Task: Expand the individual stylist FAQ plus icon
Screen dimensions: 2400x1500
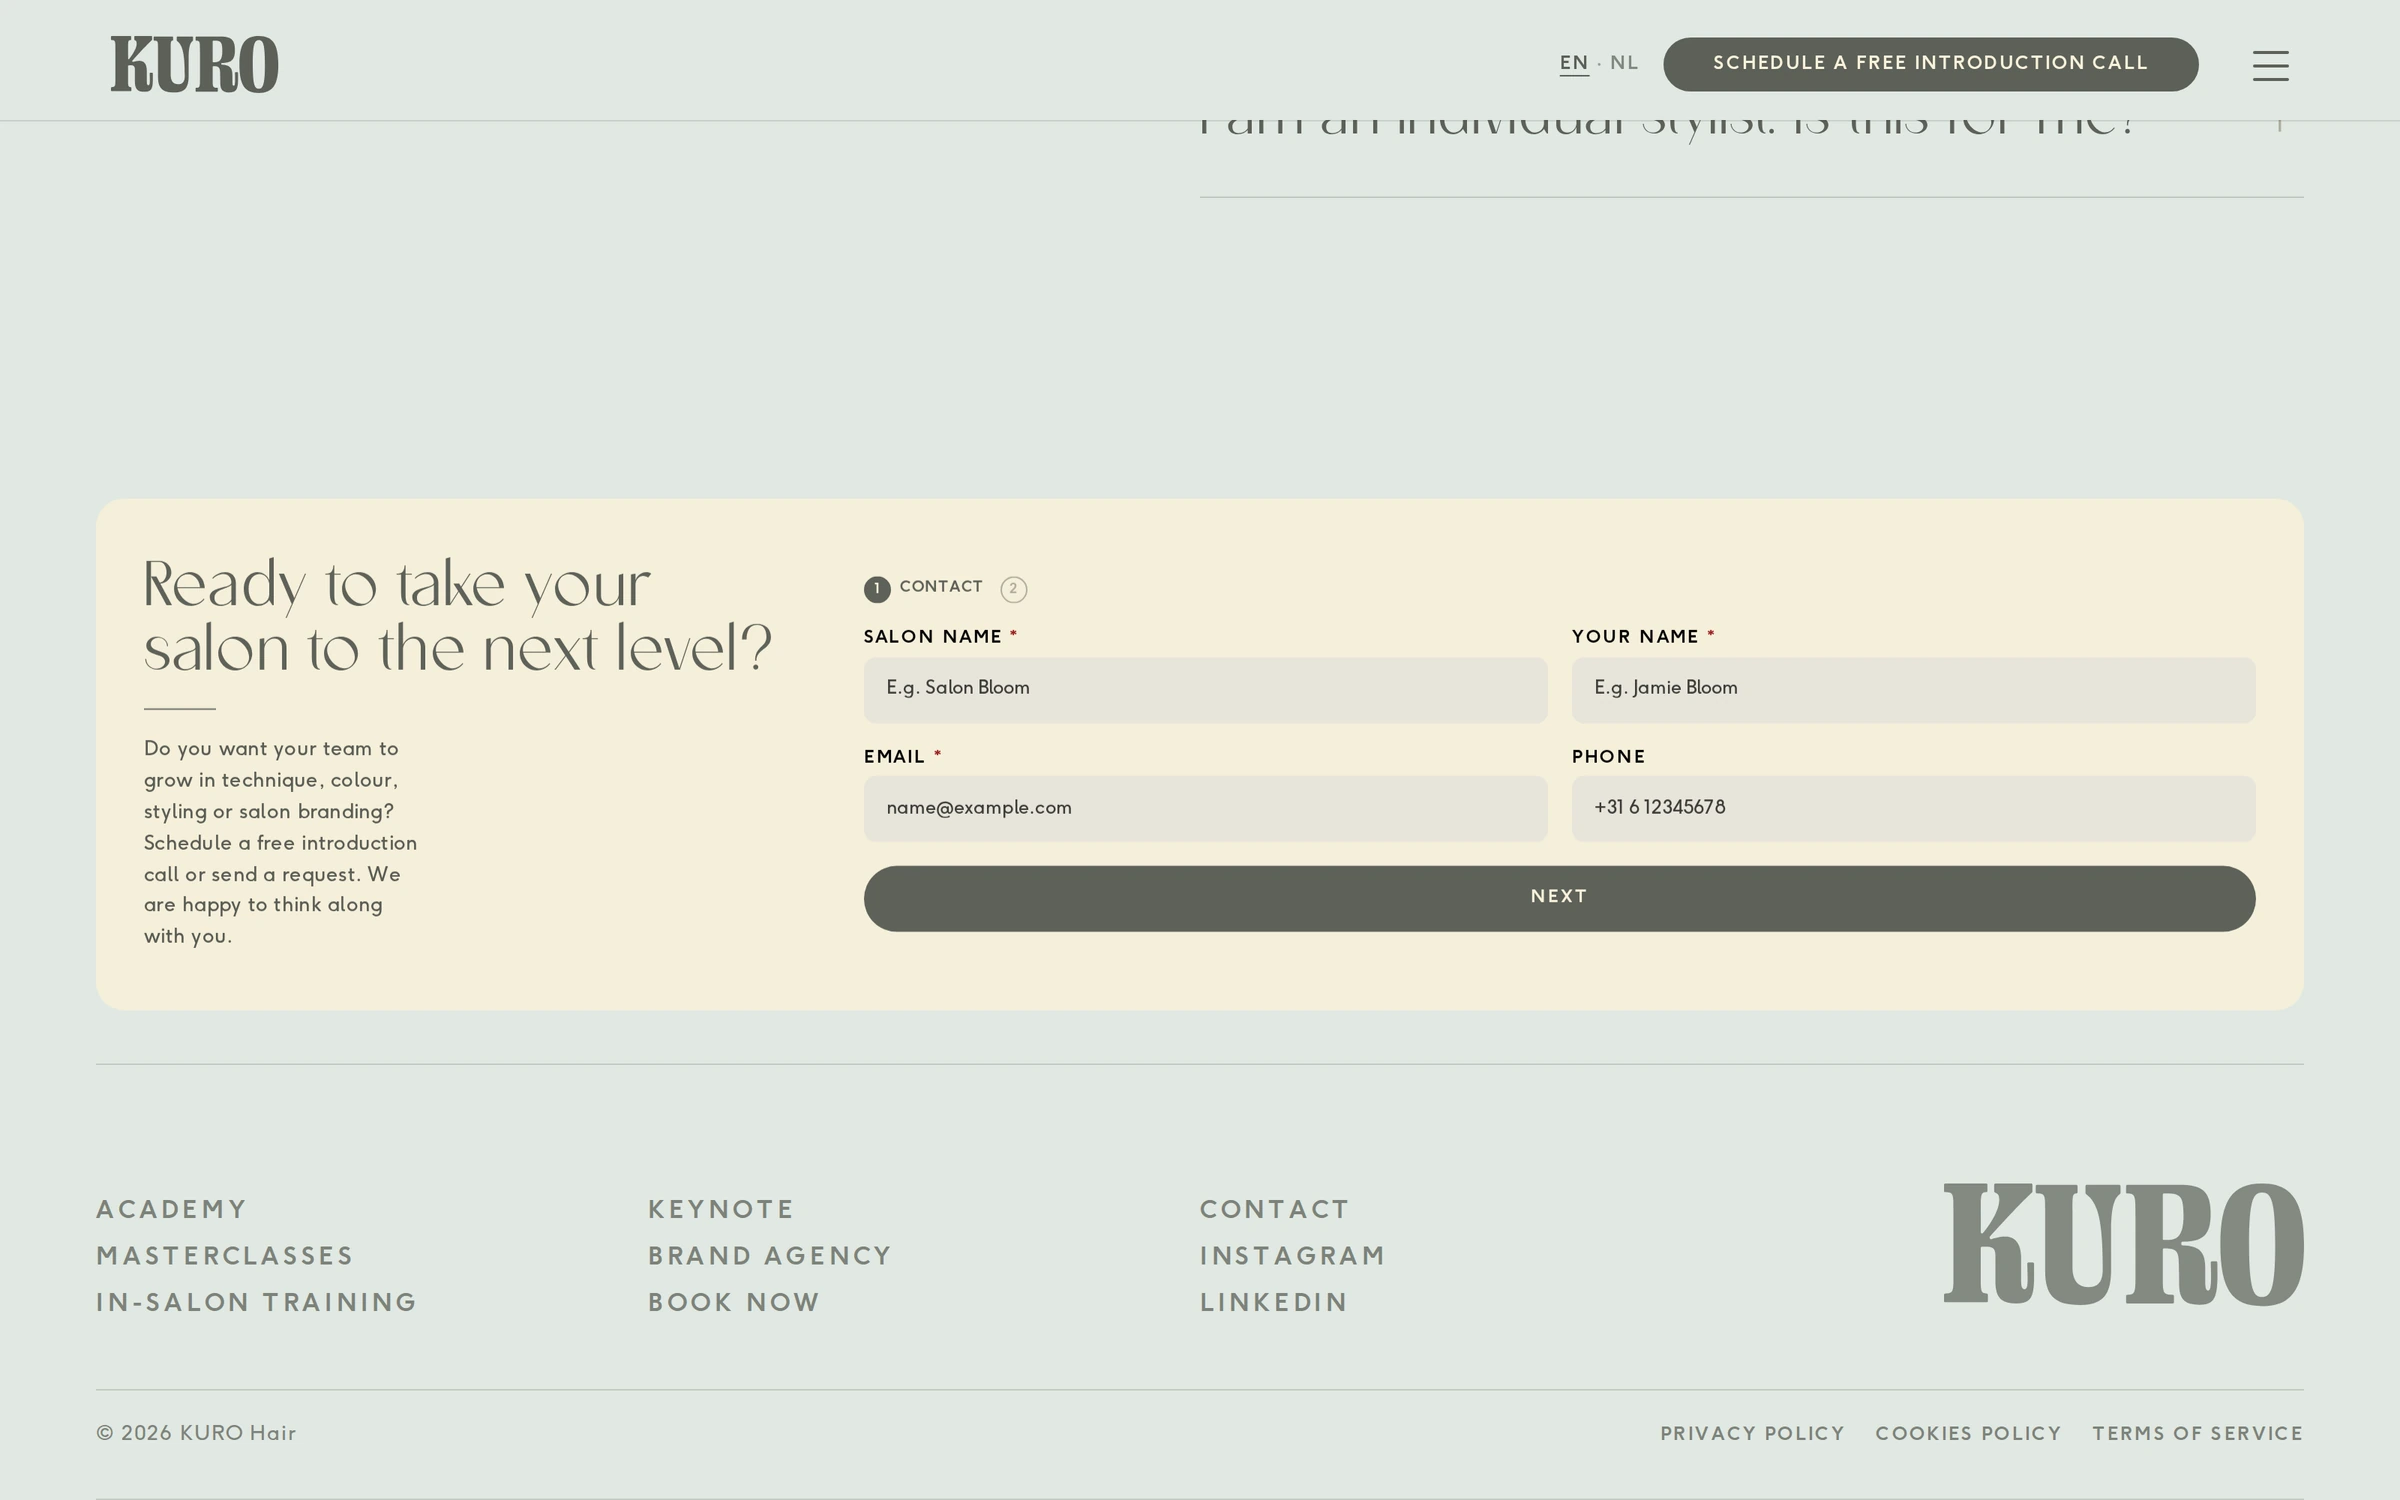Action: 2279,125
